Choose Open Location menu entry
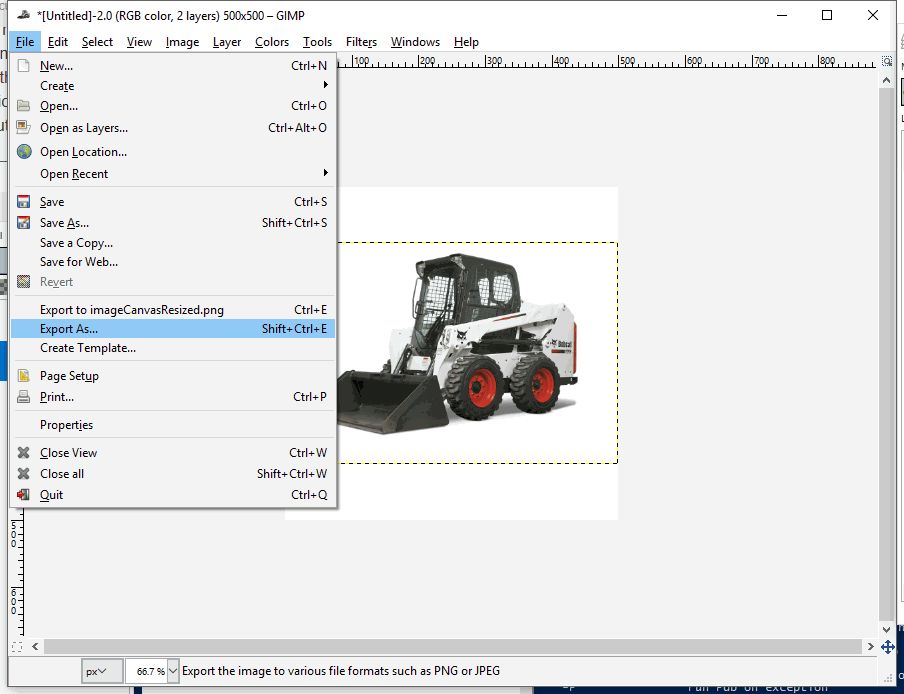Viewport: 904px width, 694px height. (x=172, y=152)
